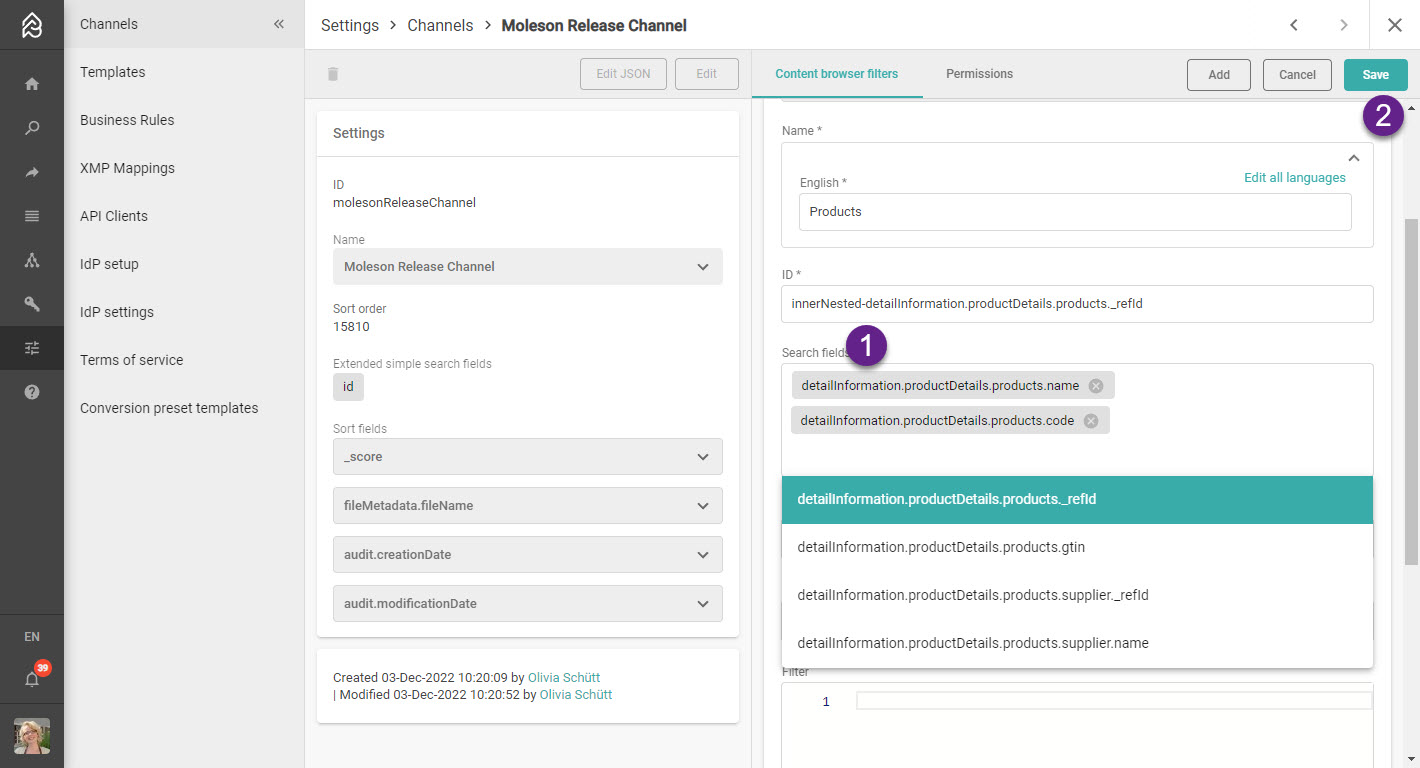The image size is (1420, 768).
Task: Click the ID input field
Action: (x=1076, y=304)
